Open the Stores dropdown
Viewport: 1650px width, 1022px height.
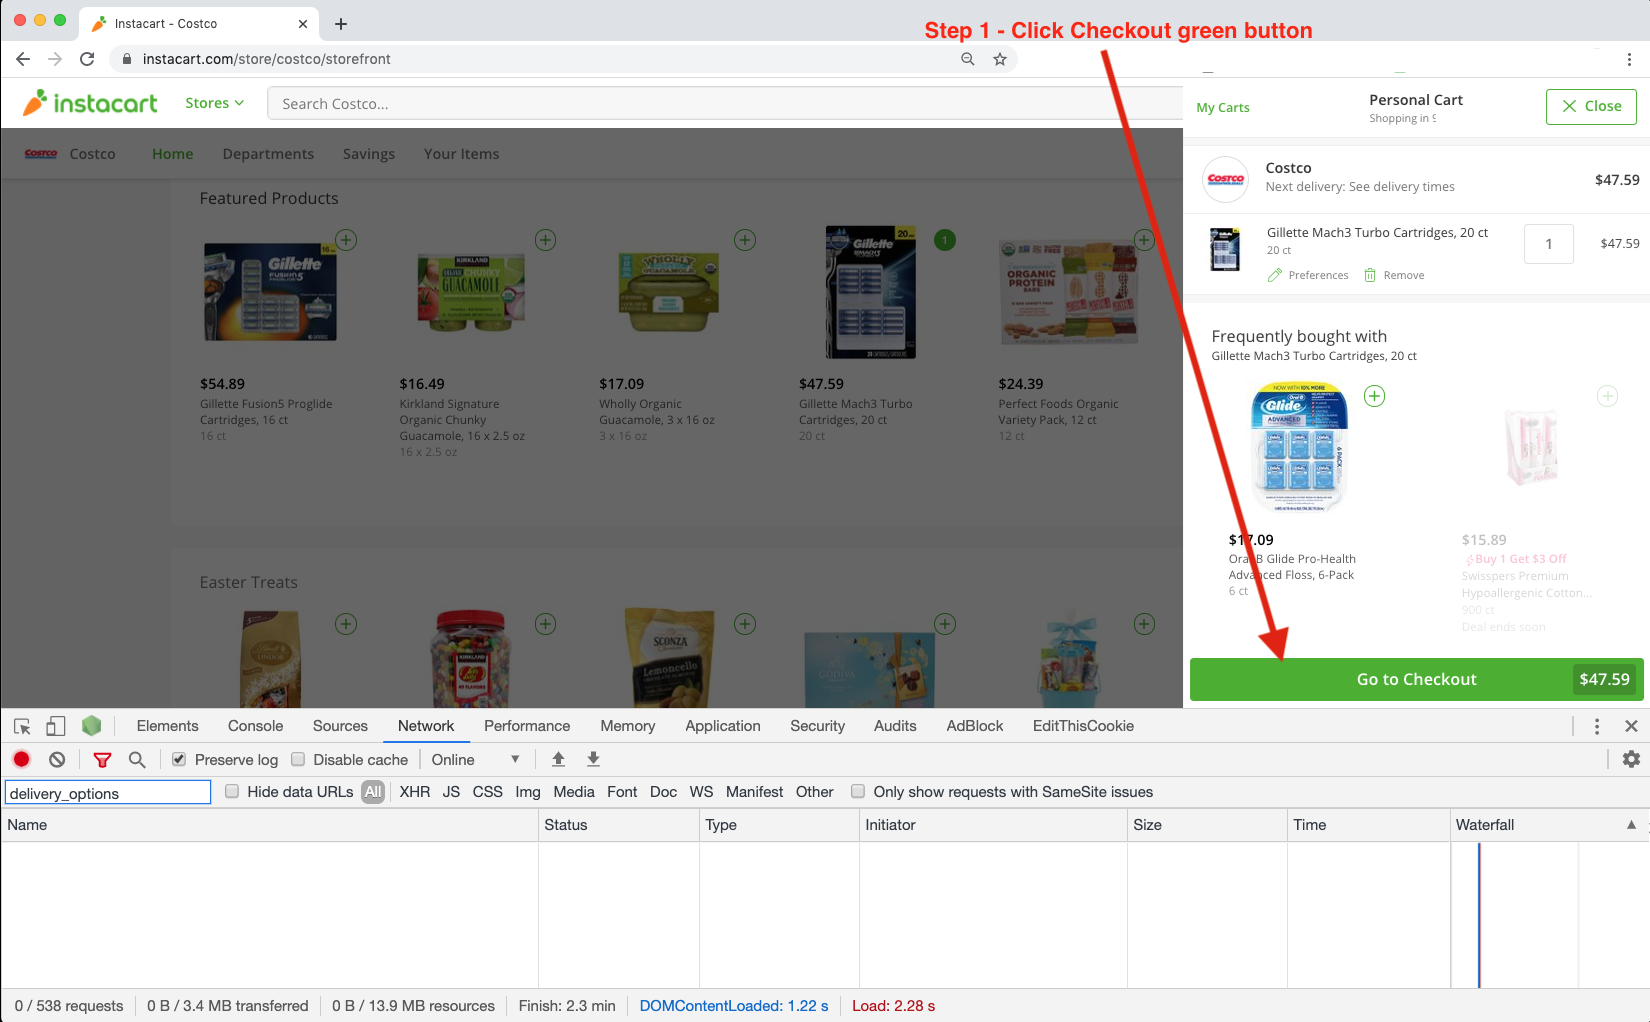[215, 103]
